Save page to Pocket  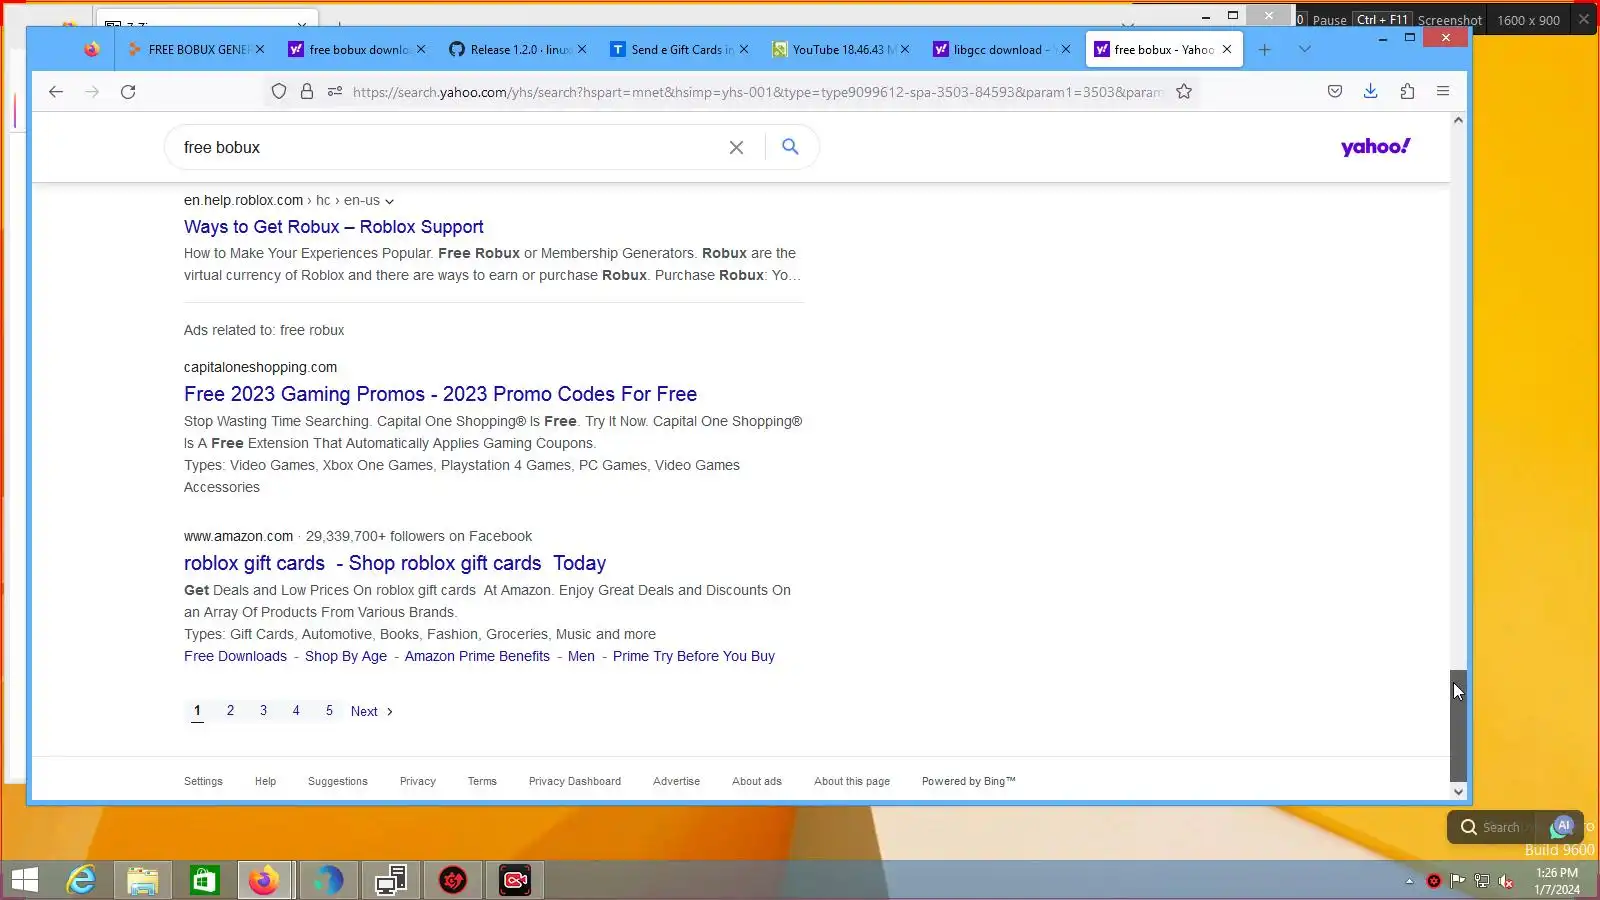(x=1335, y=92)
